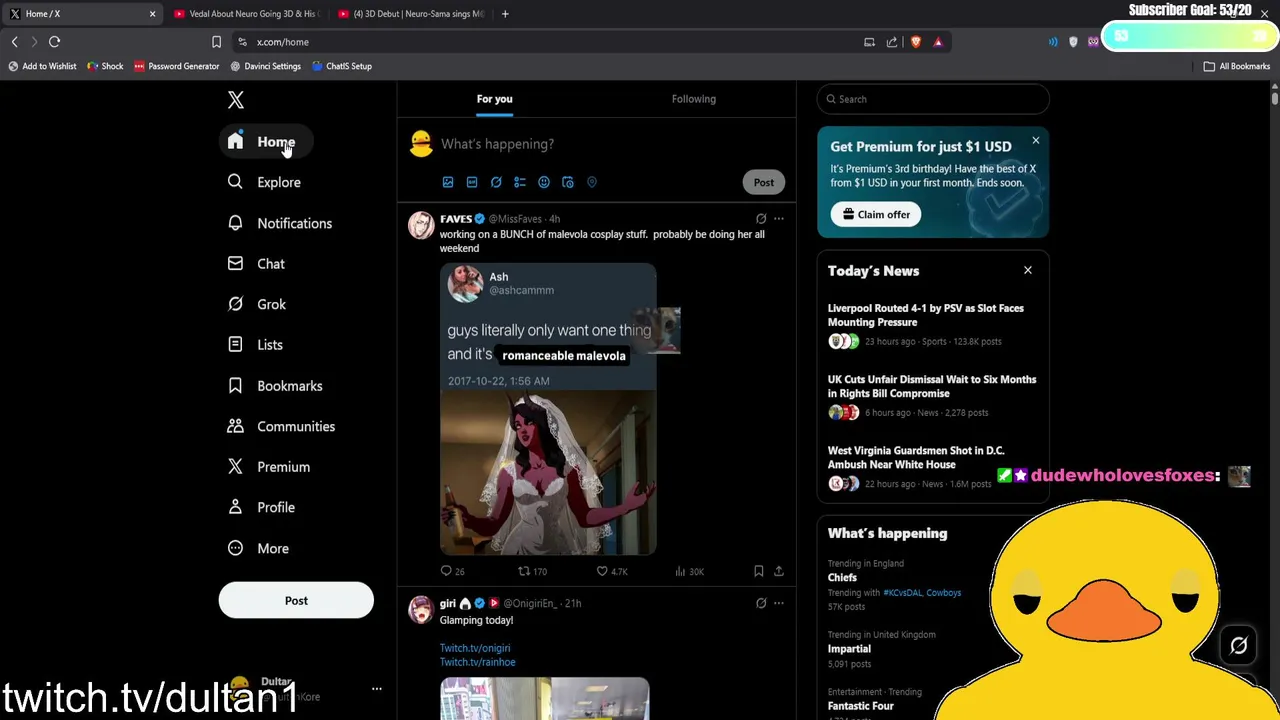1280x720 pixels.
Task: Tag location in composer
Action: 592,182
